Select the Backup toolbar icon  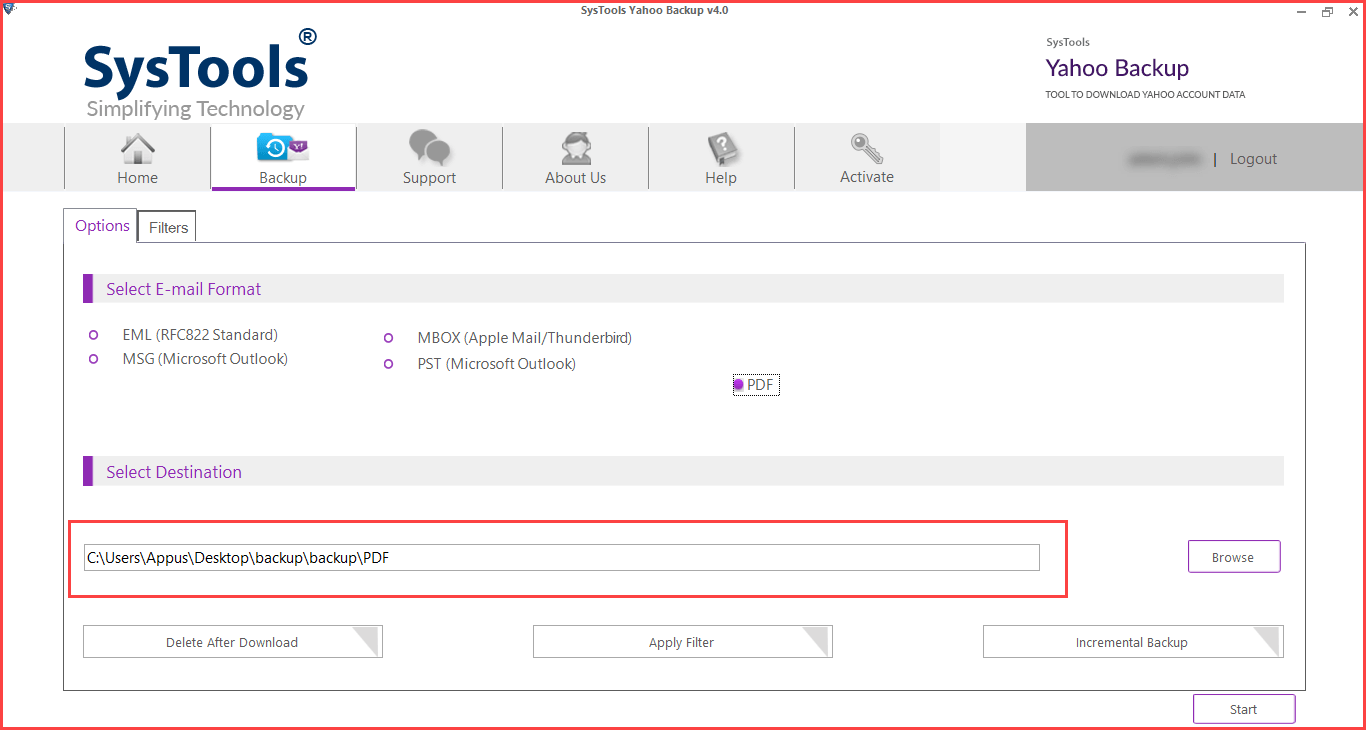(x=283, y=148)
